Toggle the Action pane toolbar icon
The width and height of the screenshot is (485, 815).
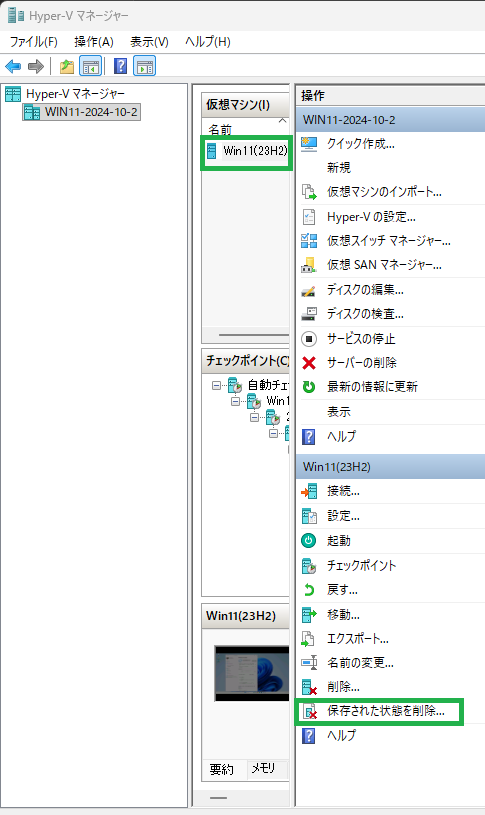pos(145,67)
